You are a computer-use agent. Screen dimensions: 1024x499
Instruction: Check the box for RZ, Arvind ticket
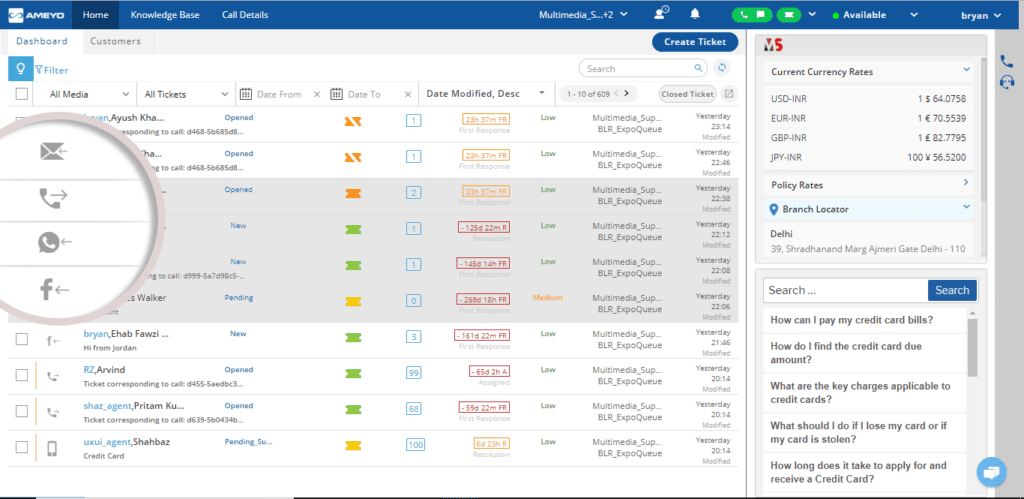pyautogui.click(x=22, y=375)
